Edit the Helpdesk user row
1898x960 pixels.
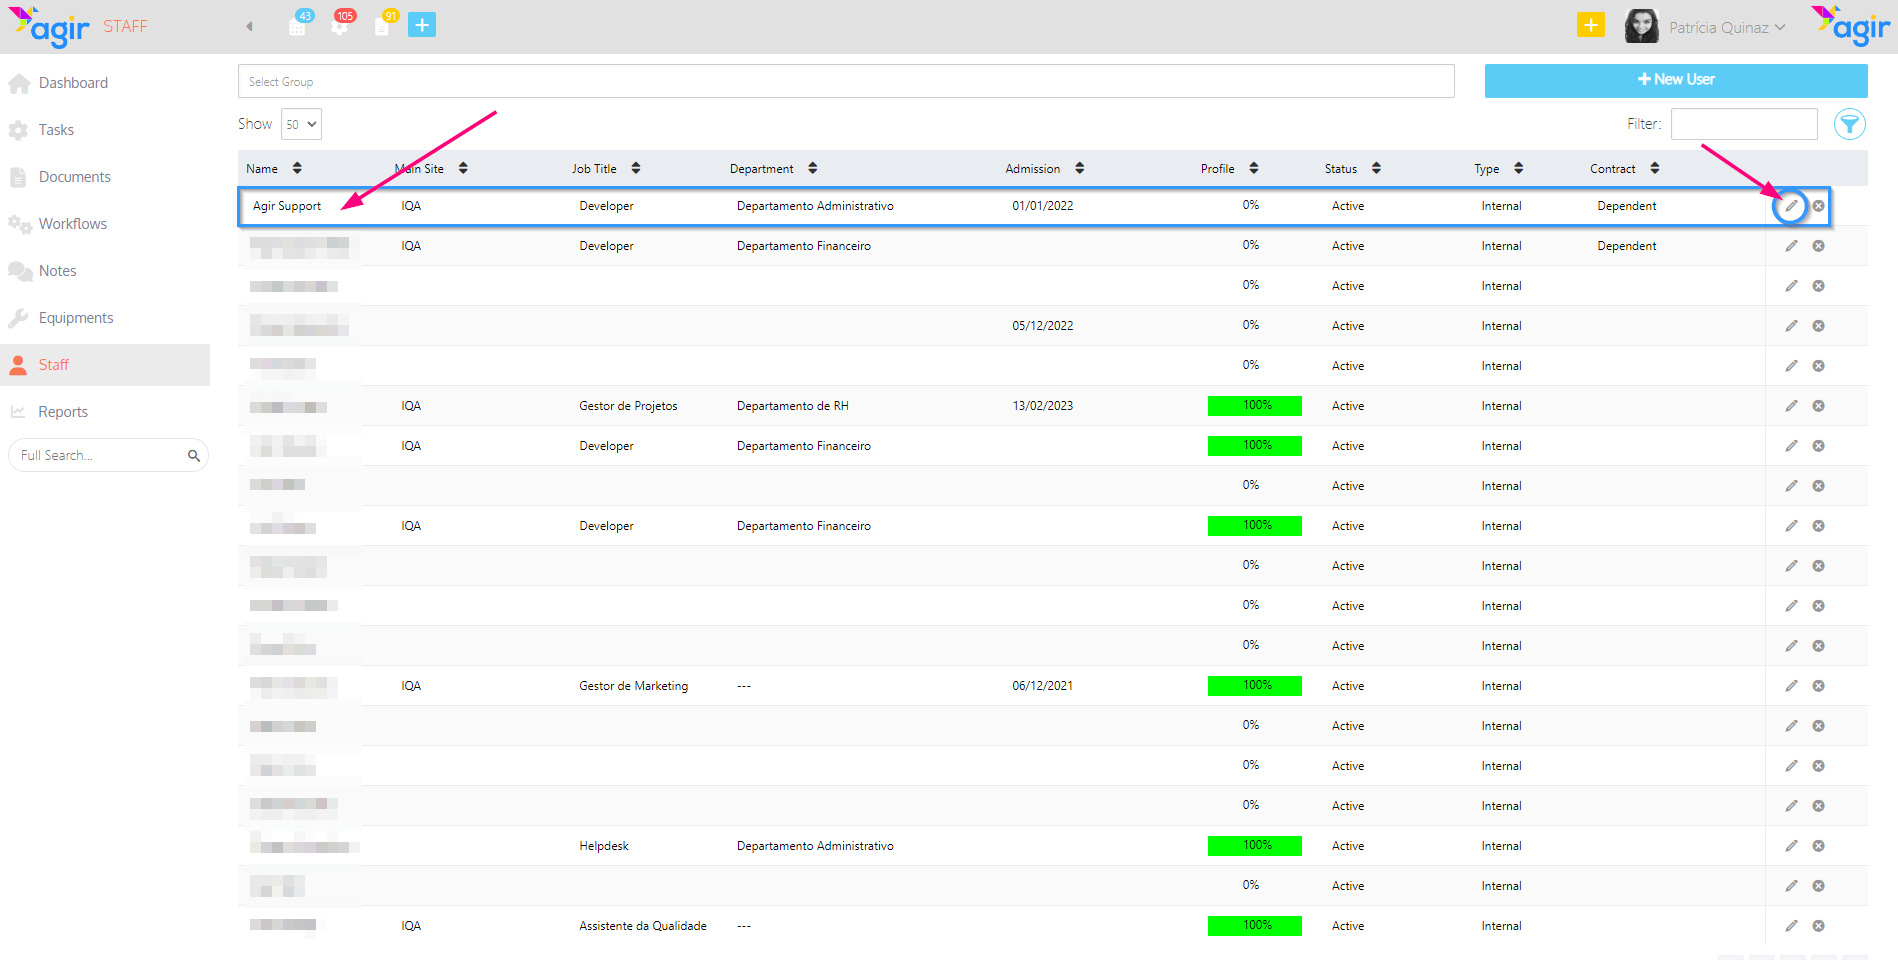(x=1791, y=846)
